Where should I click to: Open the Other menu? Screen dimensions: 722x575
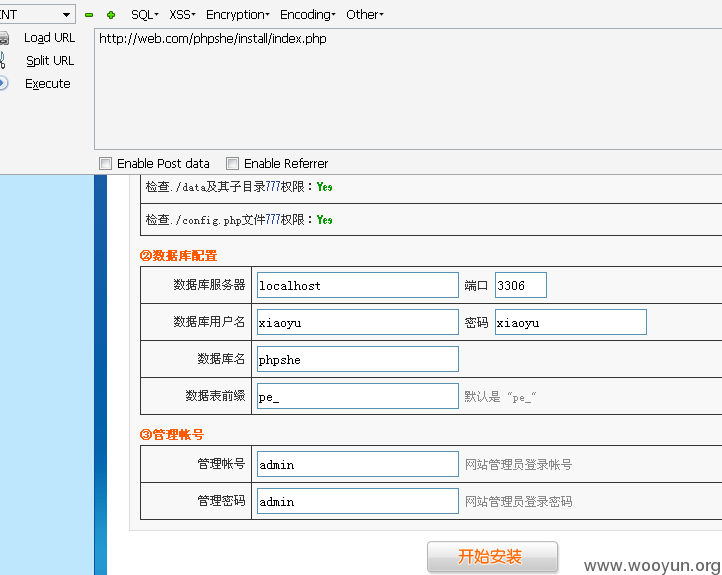pos(364,15)
